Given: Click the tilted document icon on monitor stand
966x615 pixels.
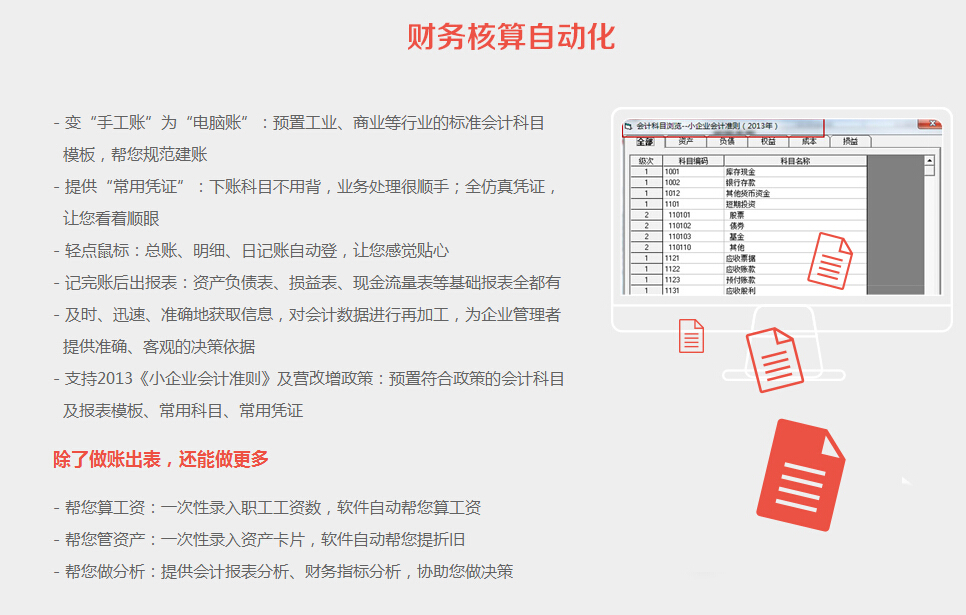Looking at the screenshot, I should (774, 359).
